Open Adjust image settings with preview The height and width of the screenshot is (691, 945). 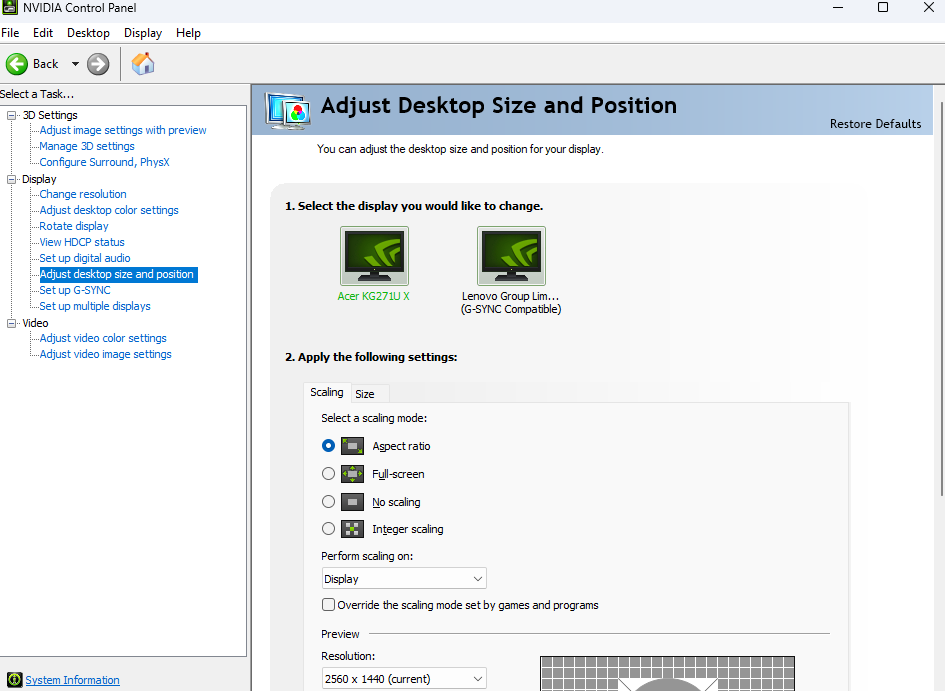[x=123, y=130]
